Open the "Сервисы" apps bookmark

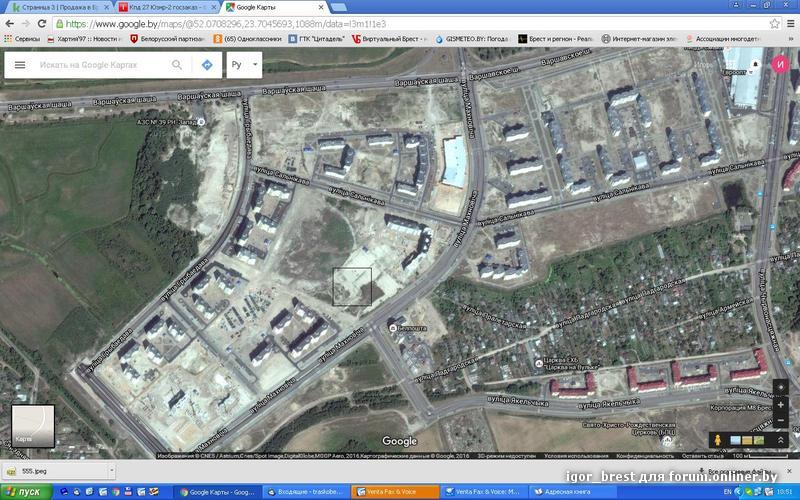[x=22, y=39]
